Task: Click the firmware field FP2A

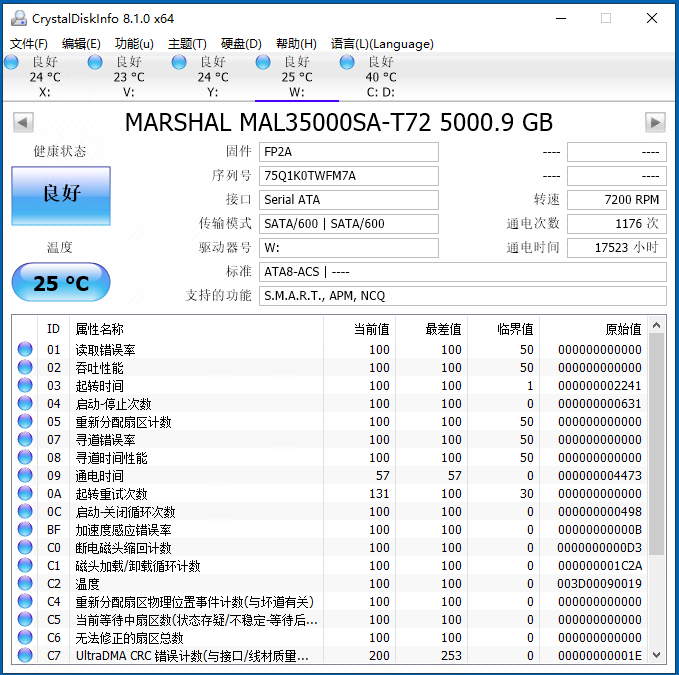Action: [x=349, y=152]
